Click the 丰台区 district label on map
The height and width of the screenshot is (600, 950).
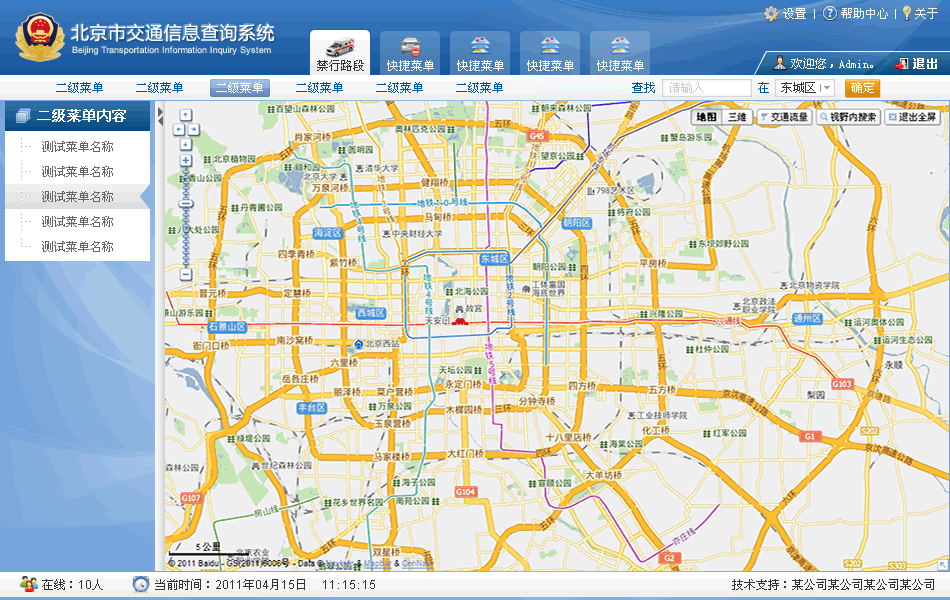point(312,408)
